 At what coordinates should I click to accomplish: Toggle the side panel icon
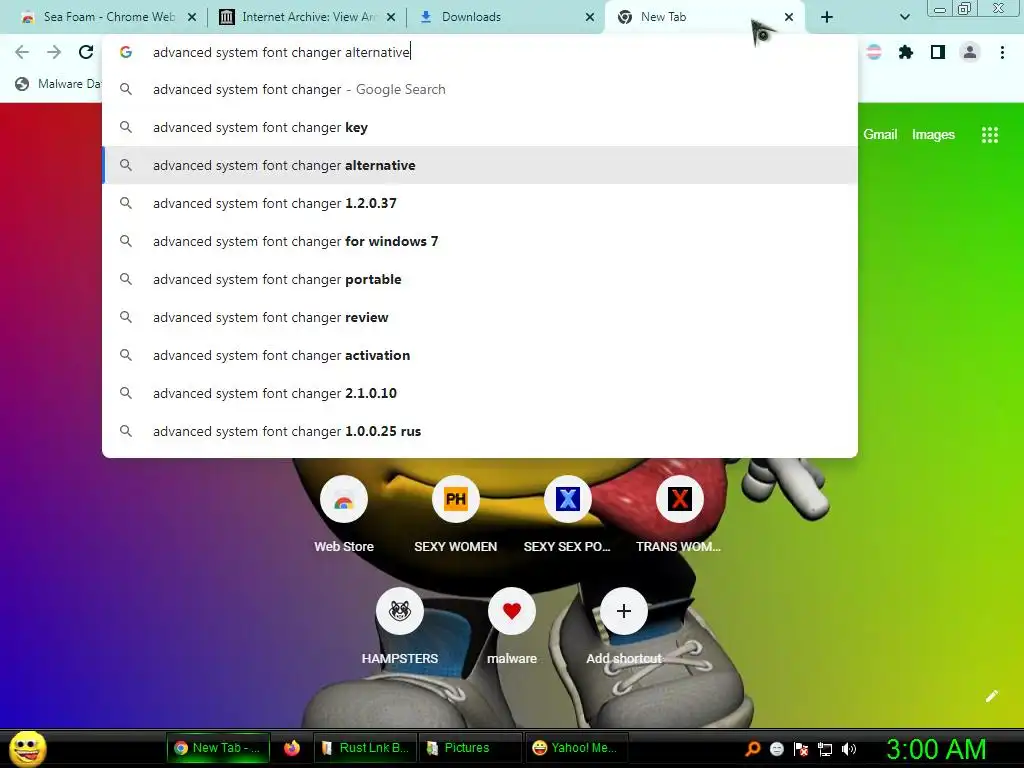[938, 52]
